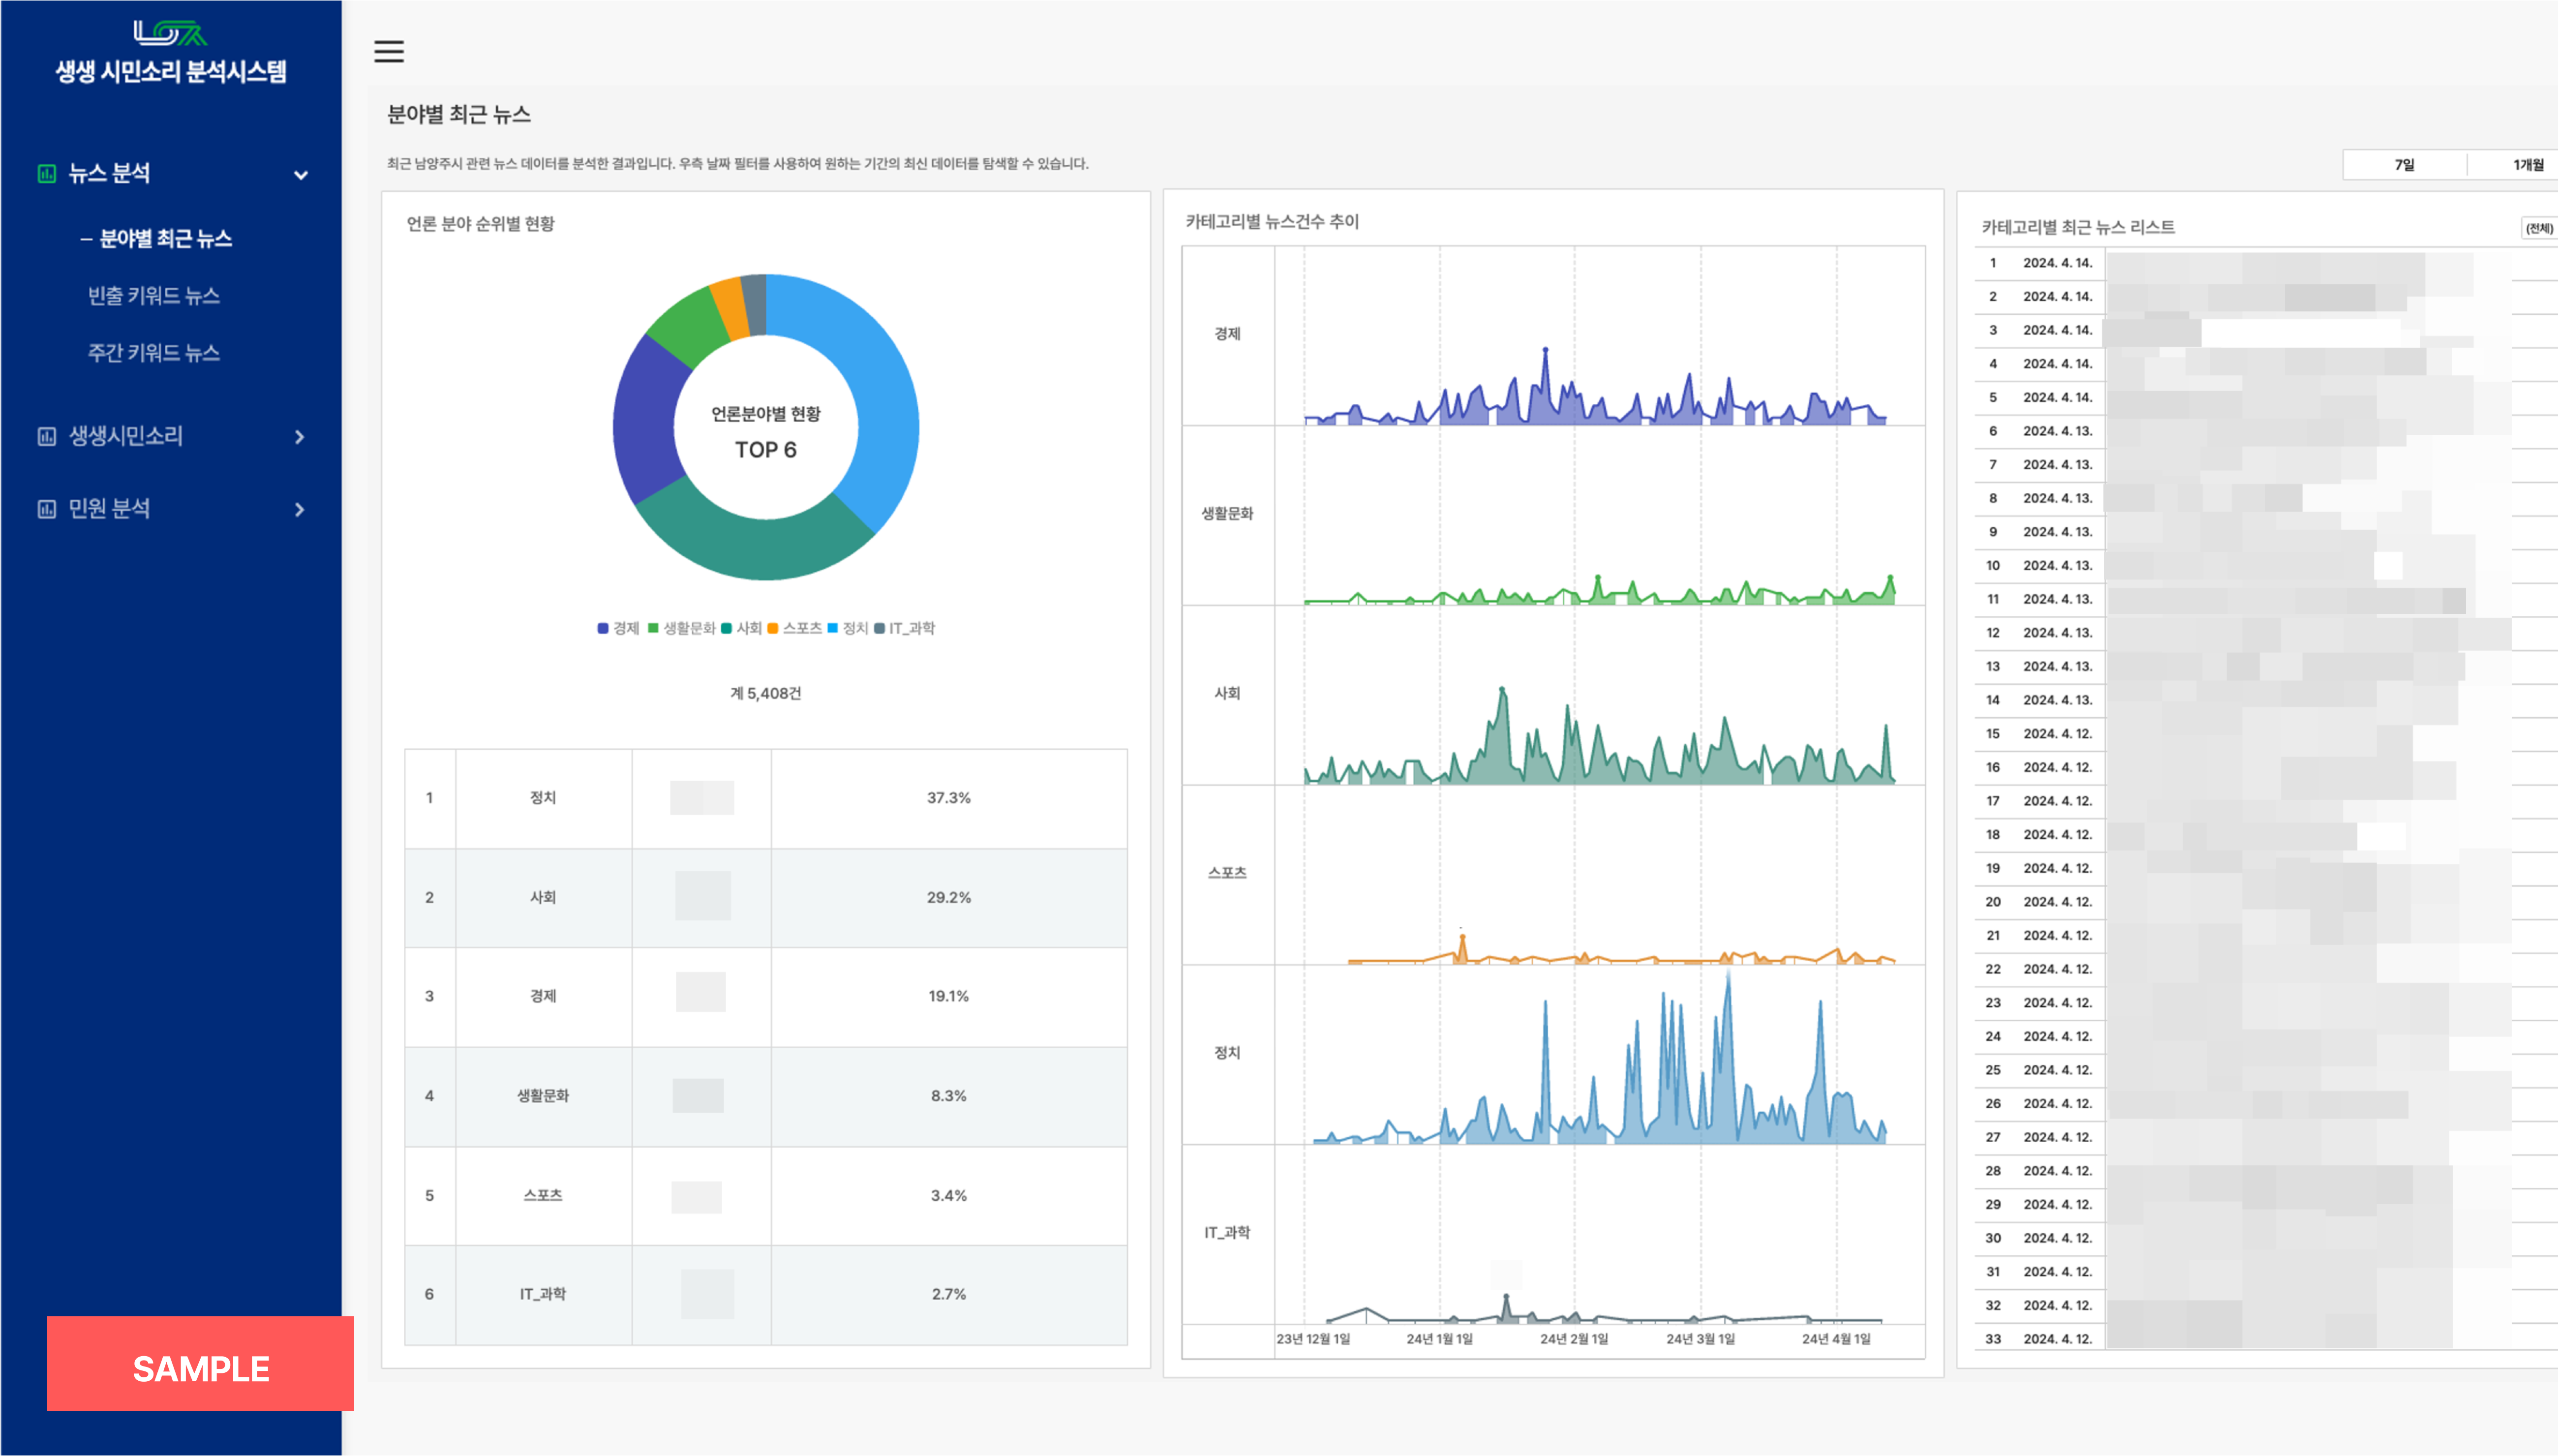Collapse the 뉴스 분석 menu chevron
Viewport: 2558px width, 1456px height.
point(300,175)
